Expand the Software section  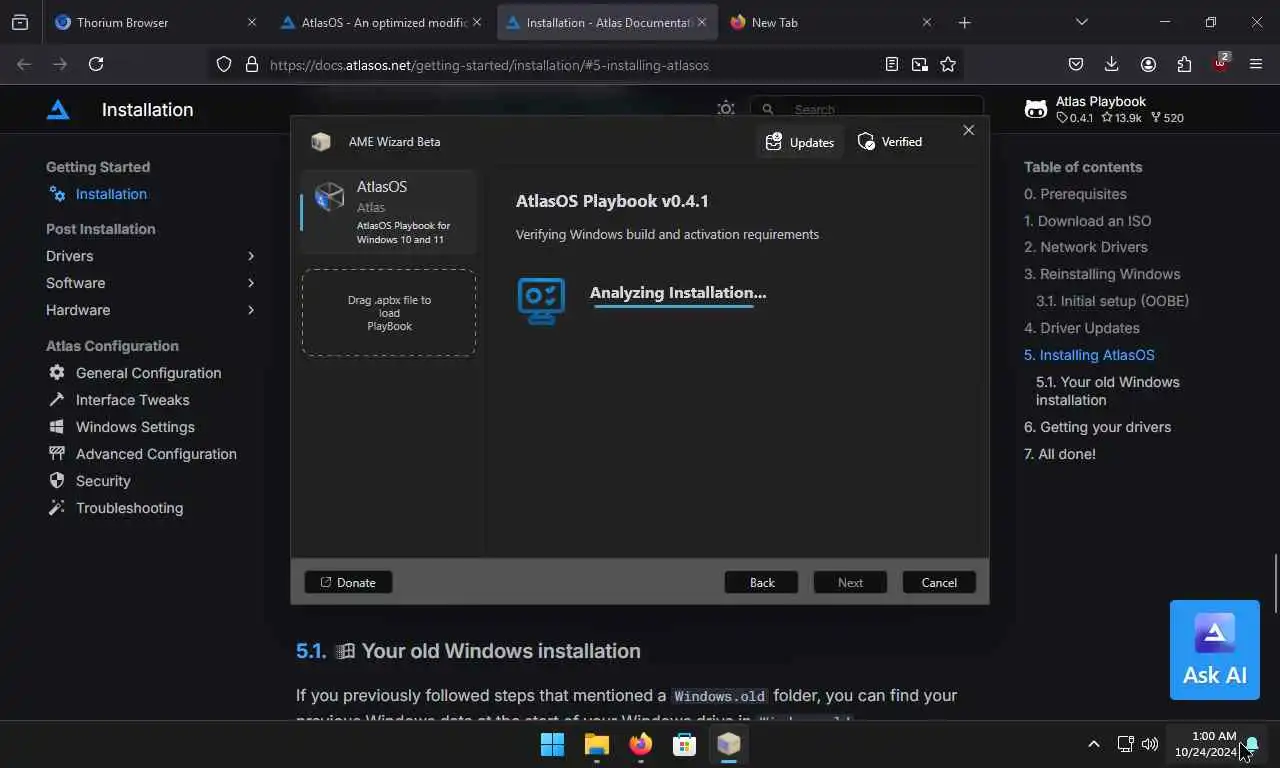(150, 283)
